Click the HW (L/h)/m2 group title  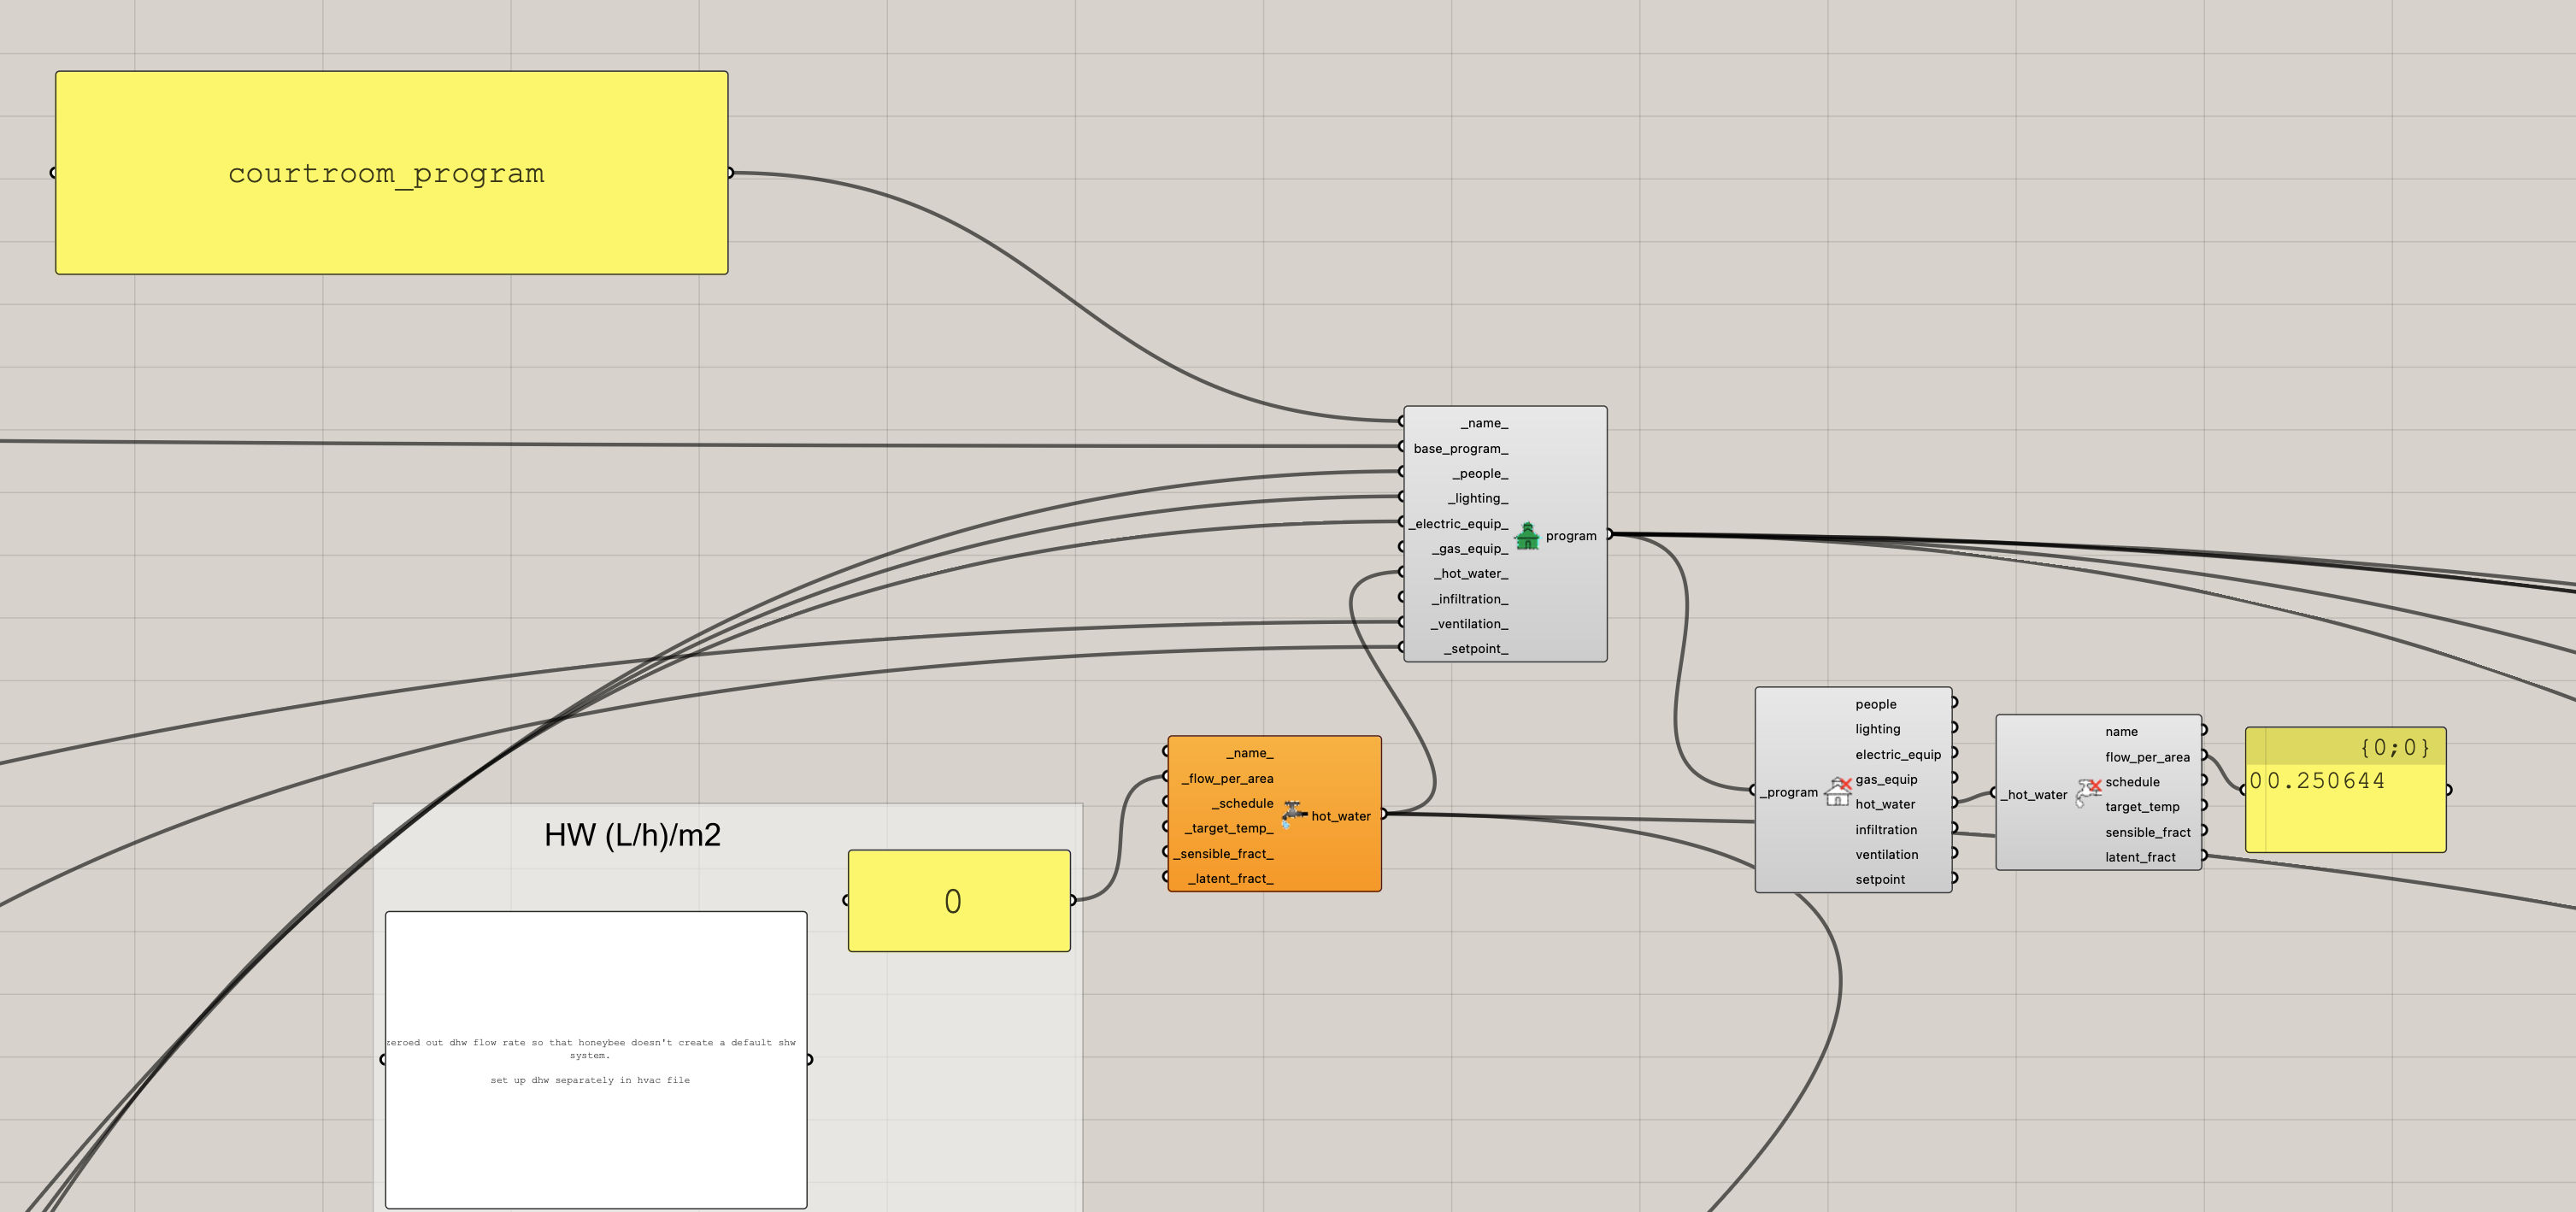tap(632, 835)
